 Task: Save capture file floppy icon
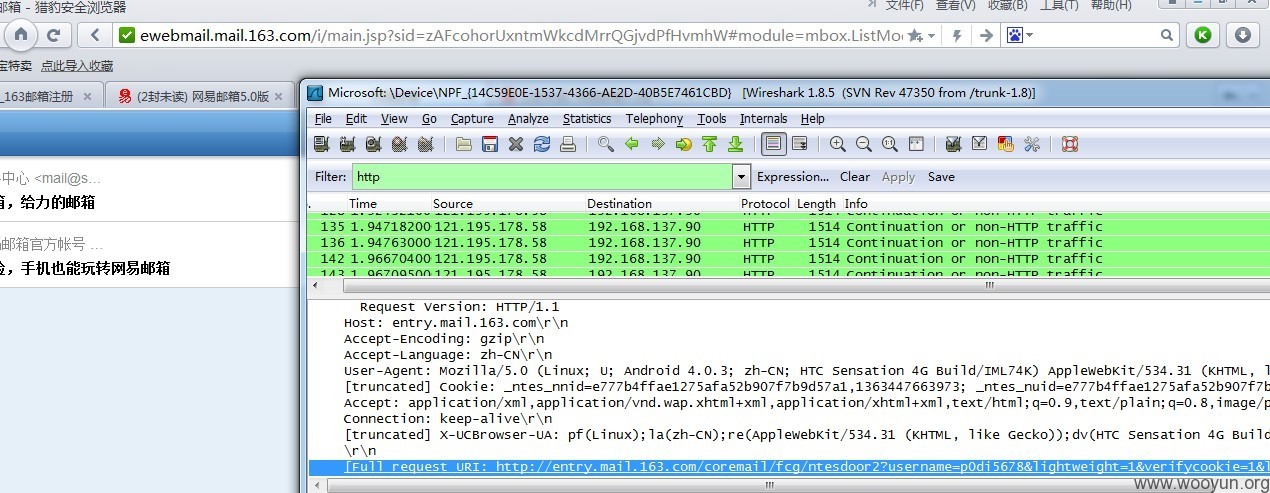click(490, 144)
